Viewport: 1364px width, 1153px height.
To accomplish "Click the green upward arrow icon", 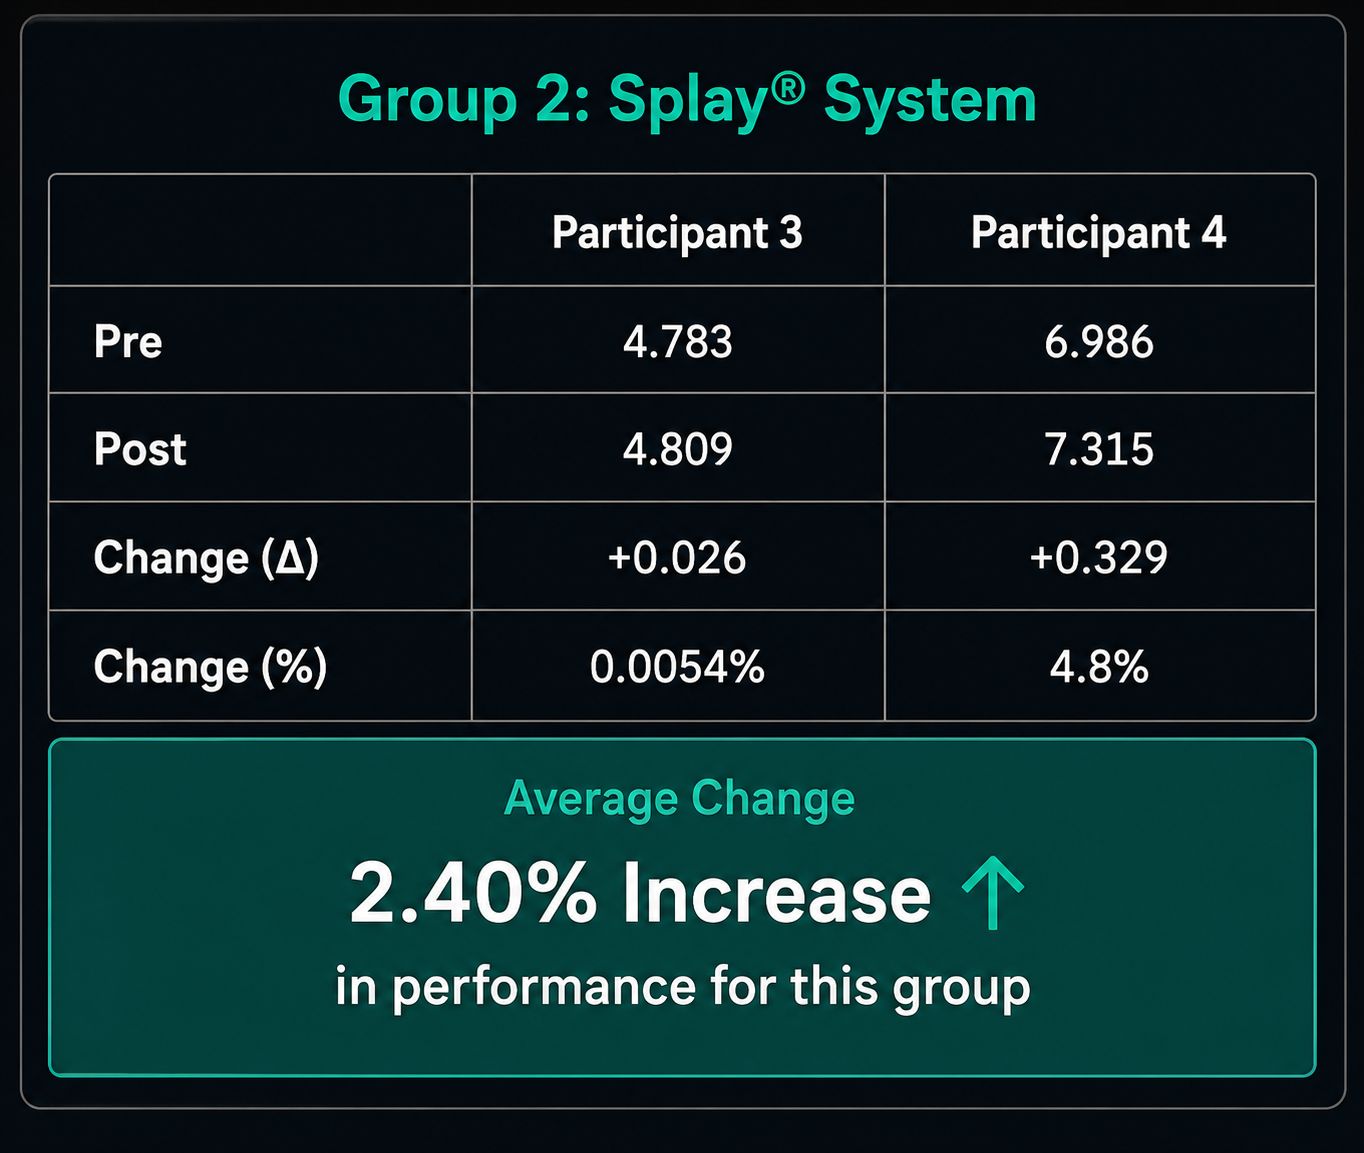I will pos(993,892).
